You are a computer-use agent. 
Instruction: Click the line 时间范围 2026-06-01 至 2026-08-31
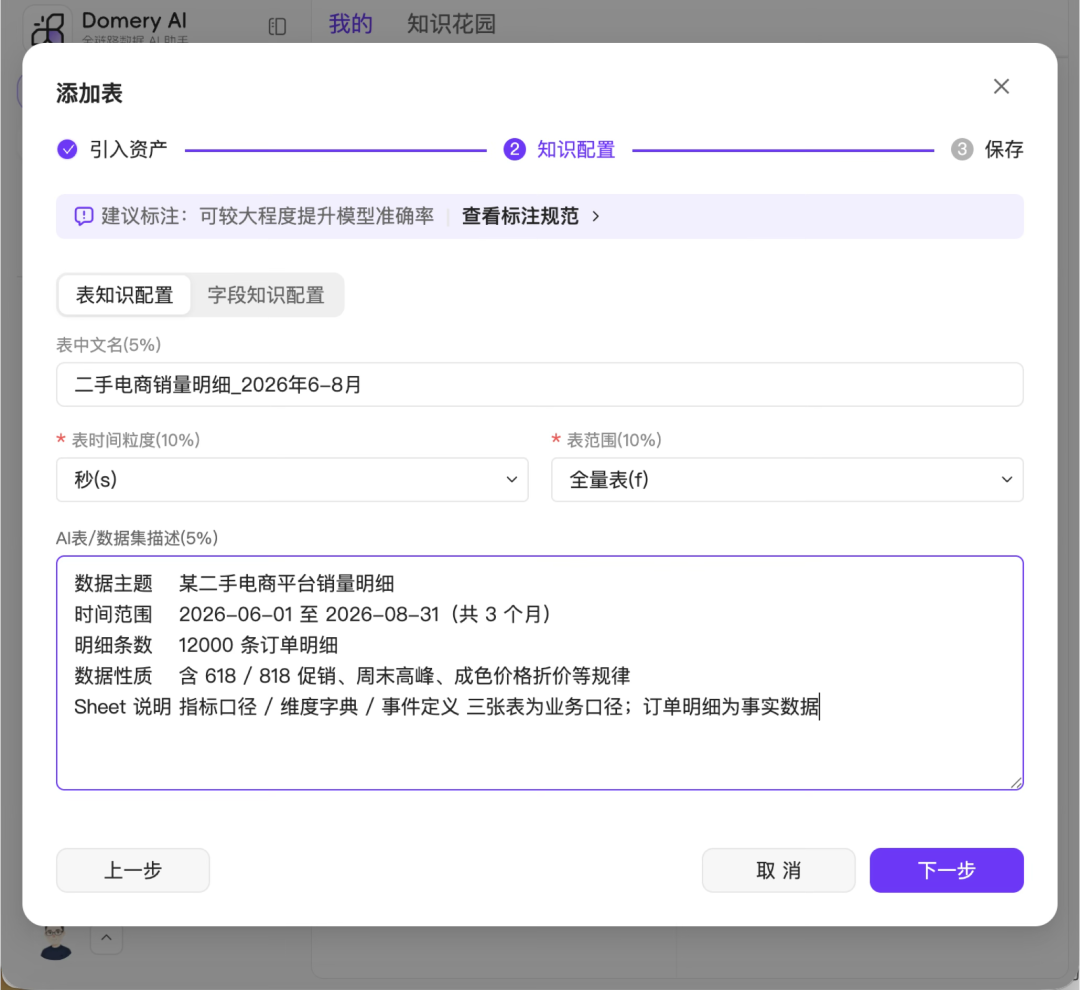coord(313,614)
